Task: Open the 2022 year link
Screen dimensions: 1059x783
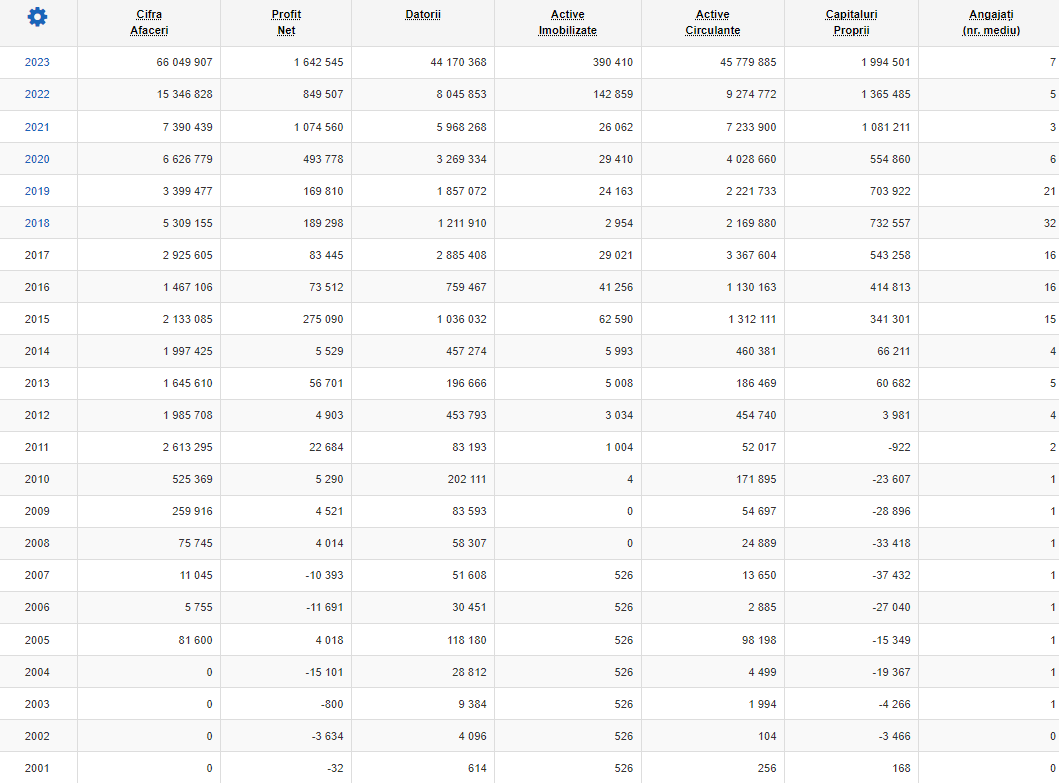Action: point(37,95)
